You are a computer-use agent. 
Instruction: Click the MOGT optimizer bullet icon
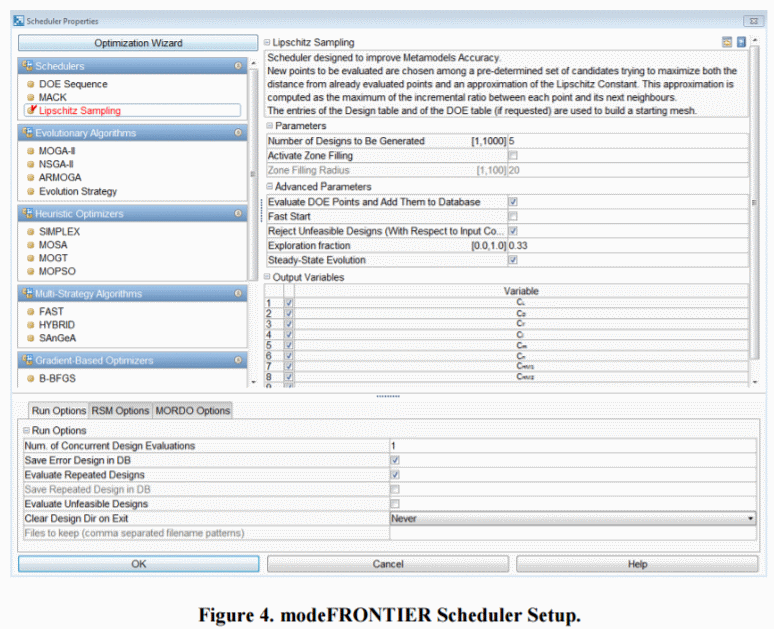(31, 258)
